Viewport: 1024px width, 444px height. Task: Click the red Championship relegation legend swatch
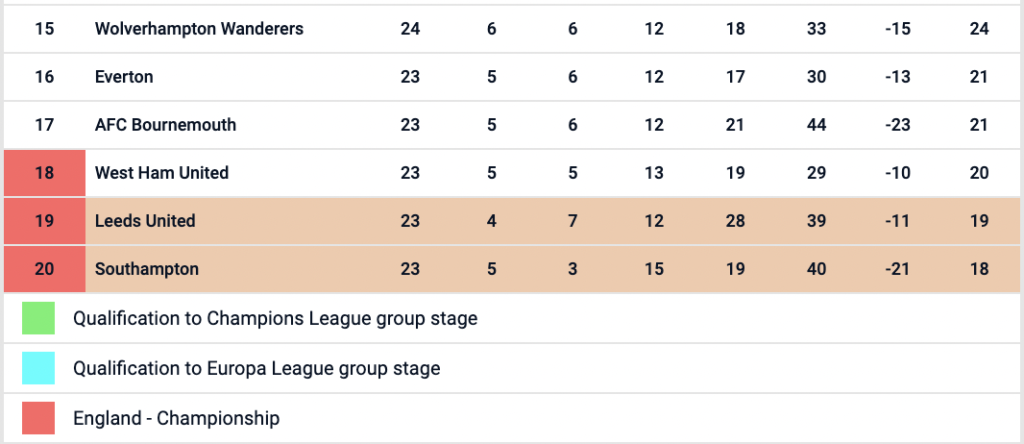click(x=38, y=418)
